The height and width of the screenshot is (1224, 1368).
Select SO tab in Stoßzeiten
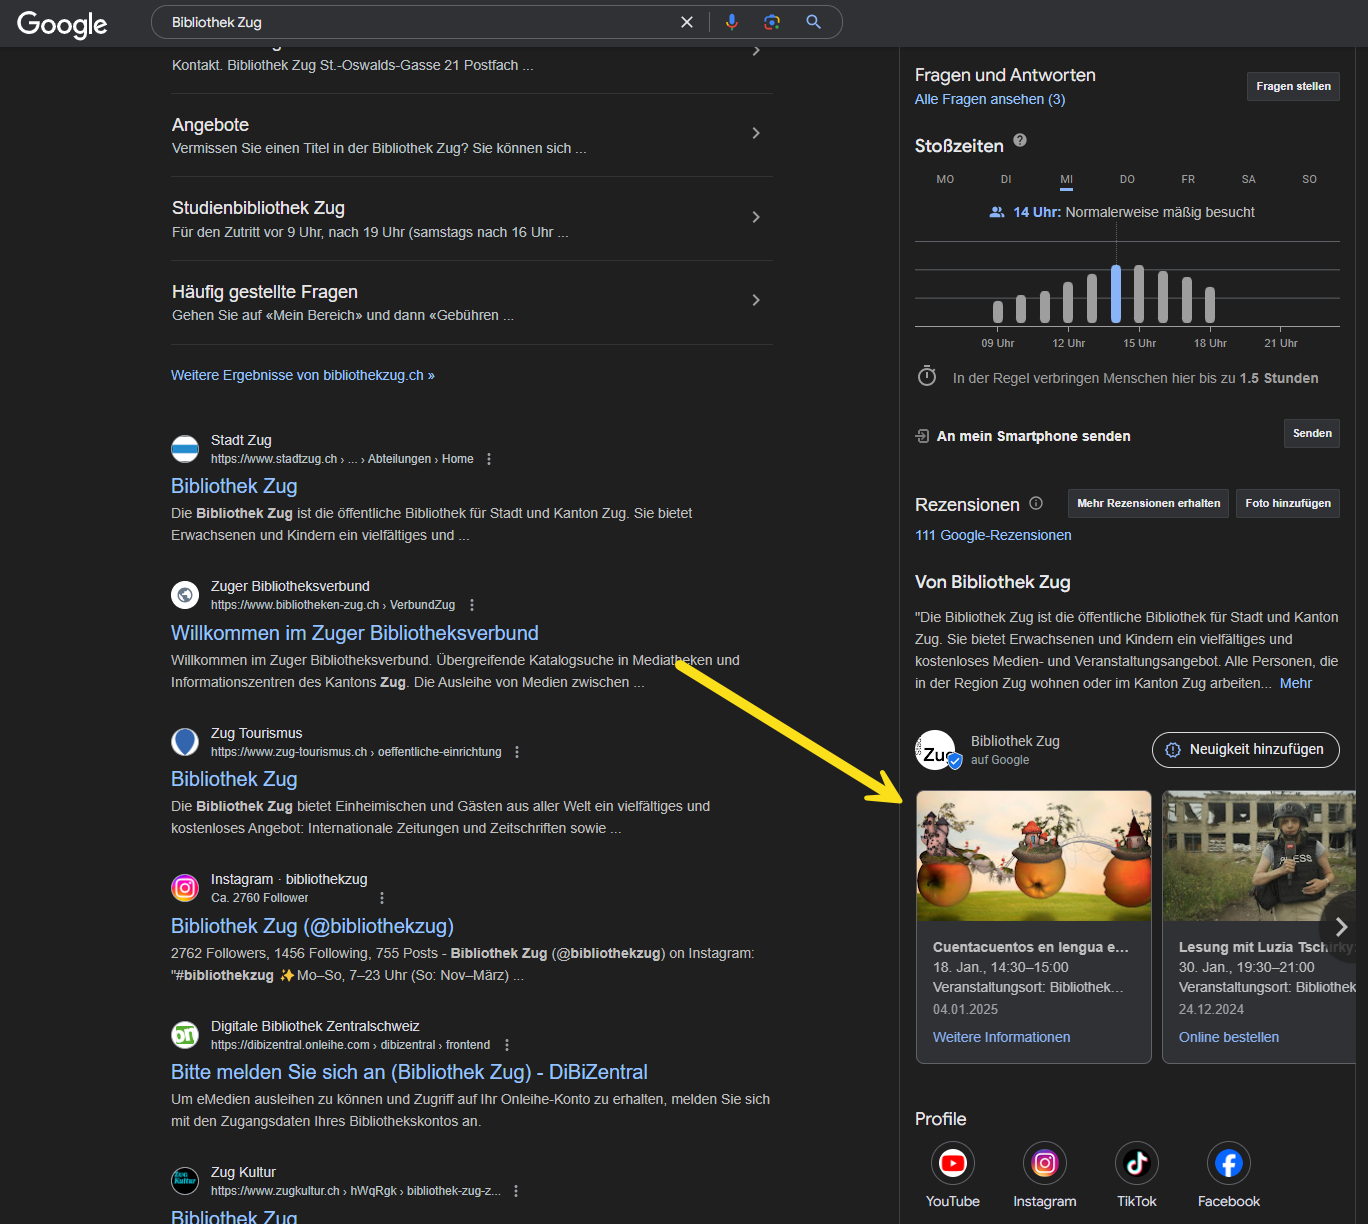[x=1310, y=179]
